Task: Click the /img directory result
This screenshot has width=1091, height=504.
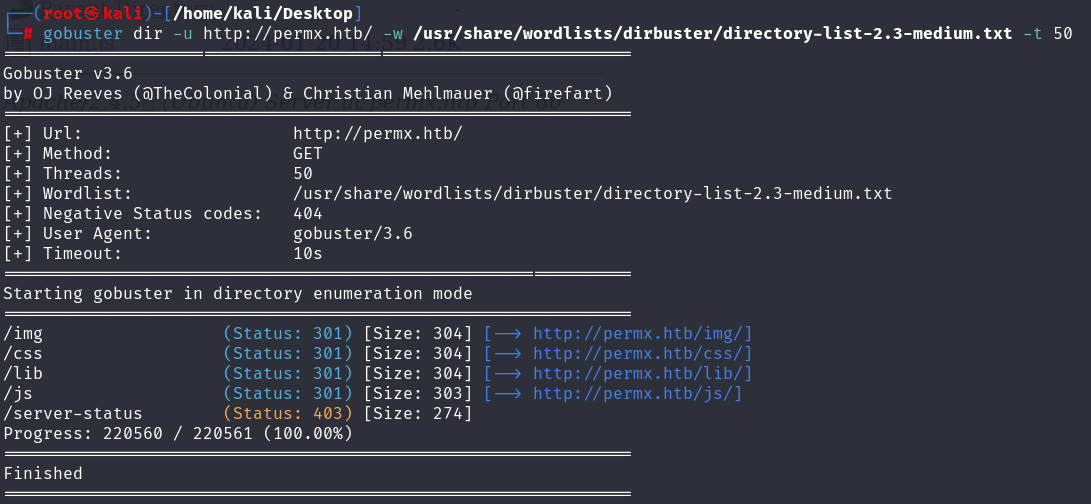Action: [x=23, y=333]
